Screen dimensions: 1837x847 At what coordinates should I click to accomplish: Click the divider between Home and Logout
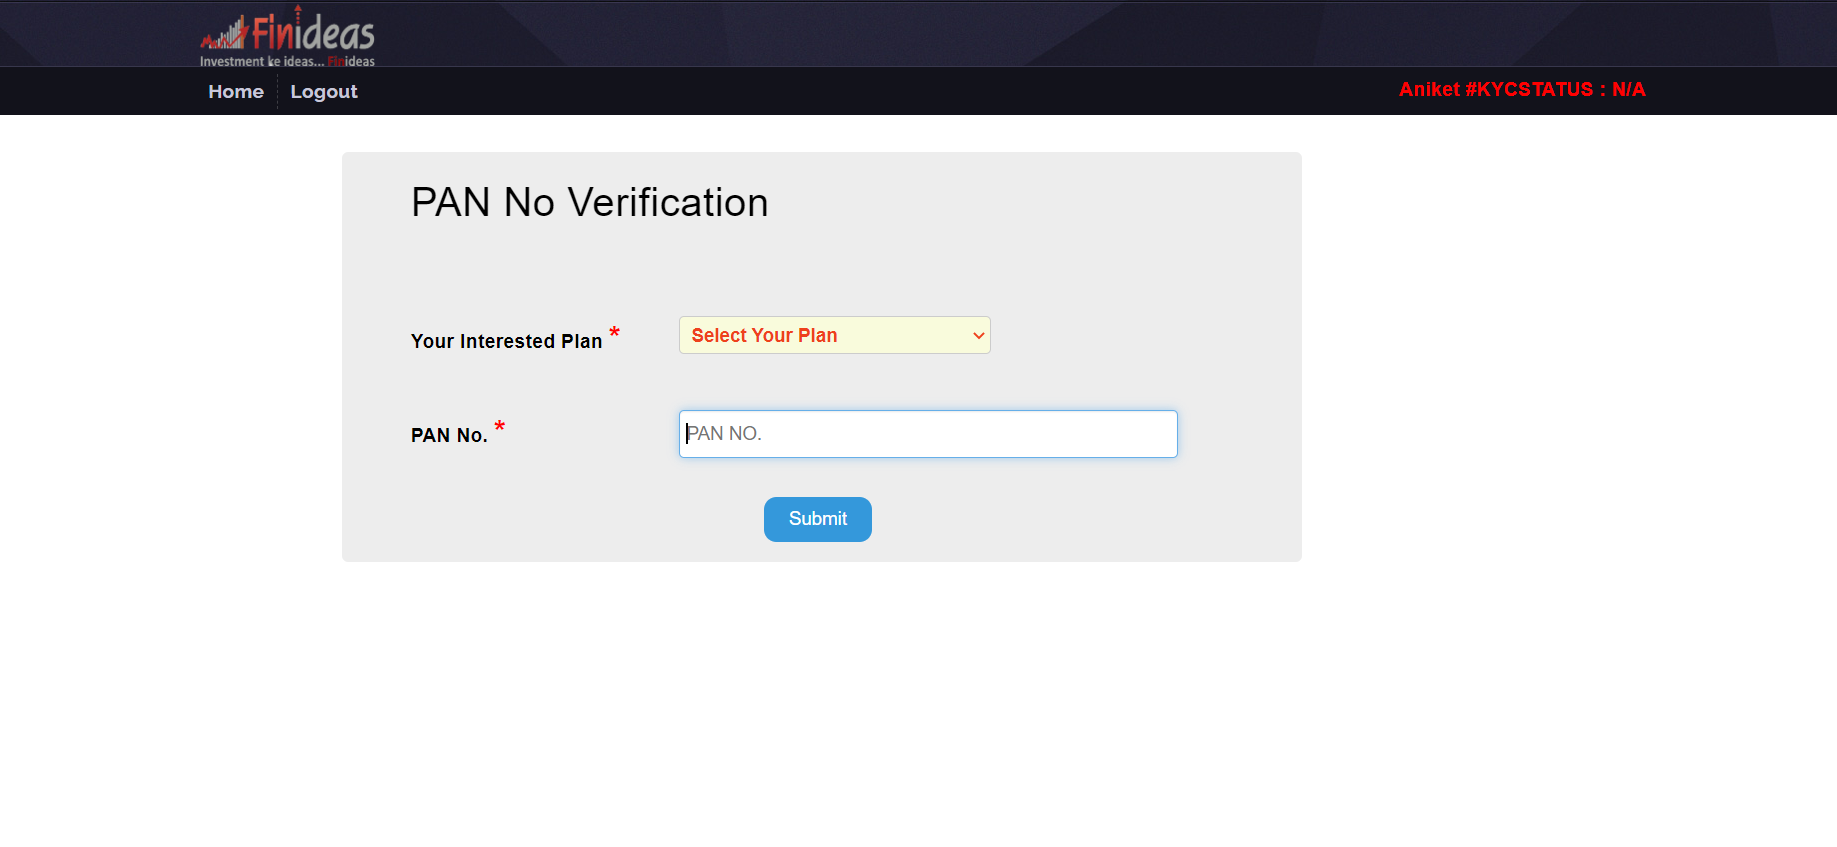pyautogui.click(x=277, y=92)
